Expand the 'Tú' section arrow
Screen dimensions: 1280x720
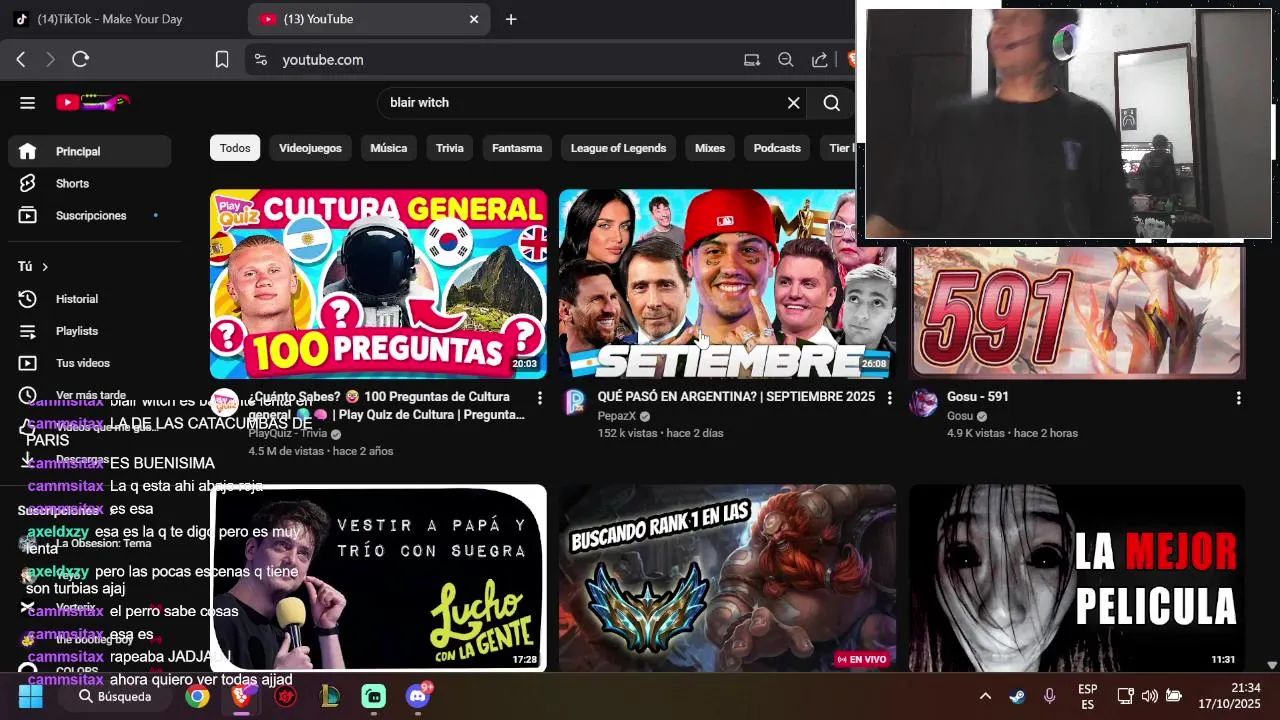click(45, 267)
